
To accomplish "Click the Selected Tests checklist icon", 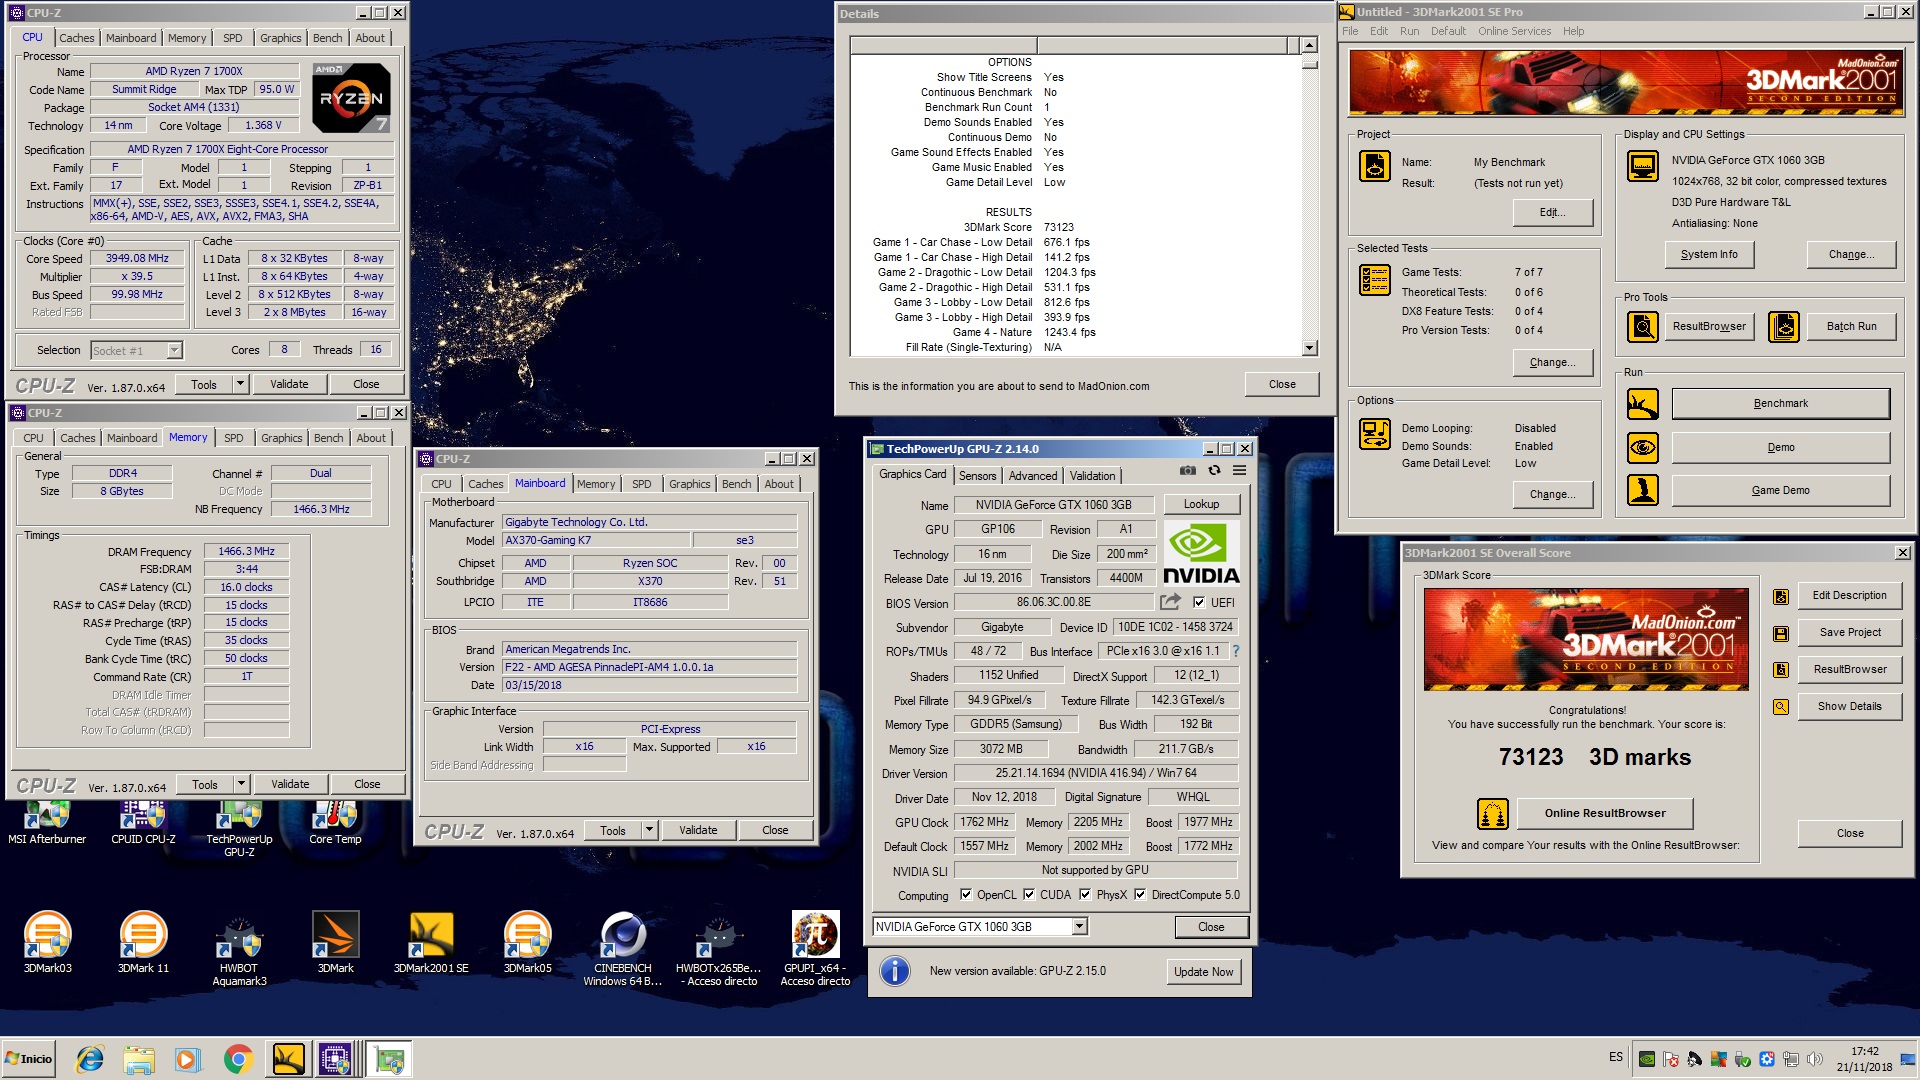I will pos(1375,280).
